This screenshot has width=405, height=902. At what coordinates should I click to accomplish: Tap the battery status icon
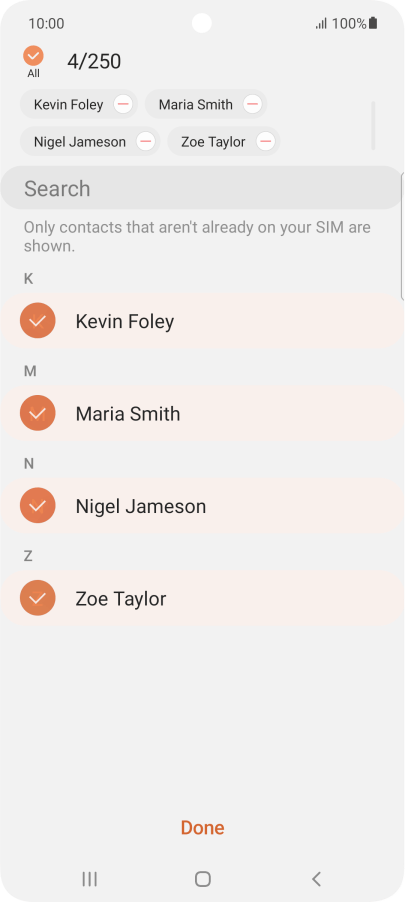point(373,24)
